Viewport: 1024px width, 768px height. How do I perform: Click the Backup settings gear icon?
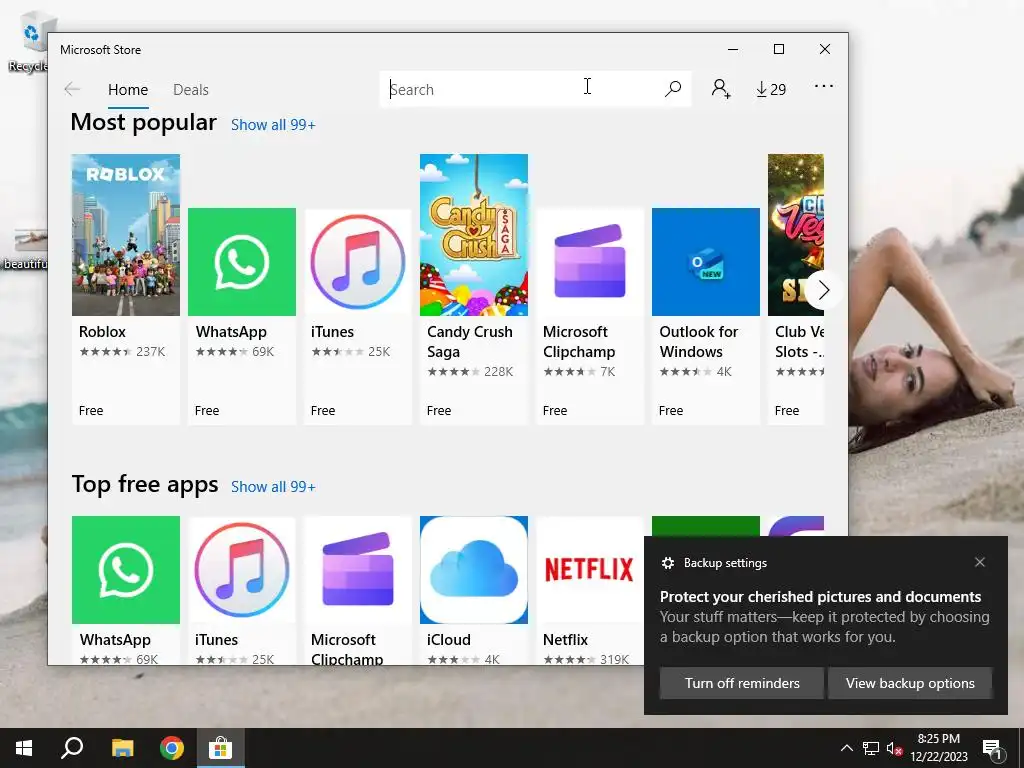click(x=667, y=563)
